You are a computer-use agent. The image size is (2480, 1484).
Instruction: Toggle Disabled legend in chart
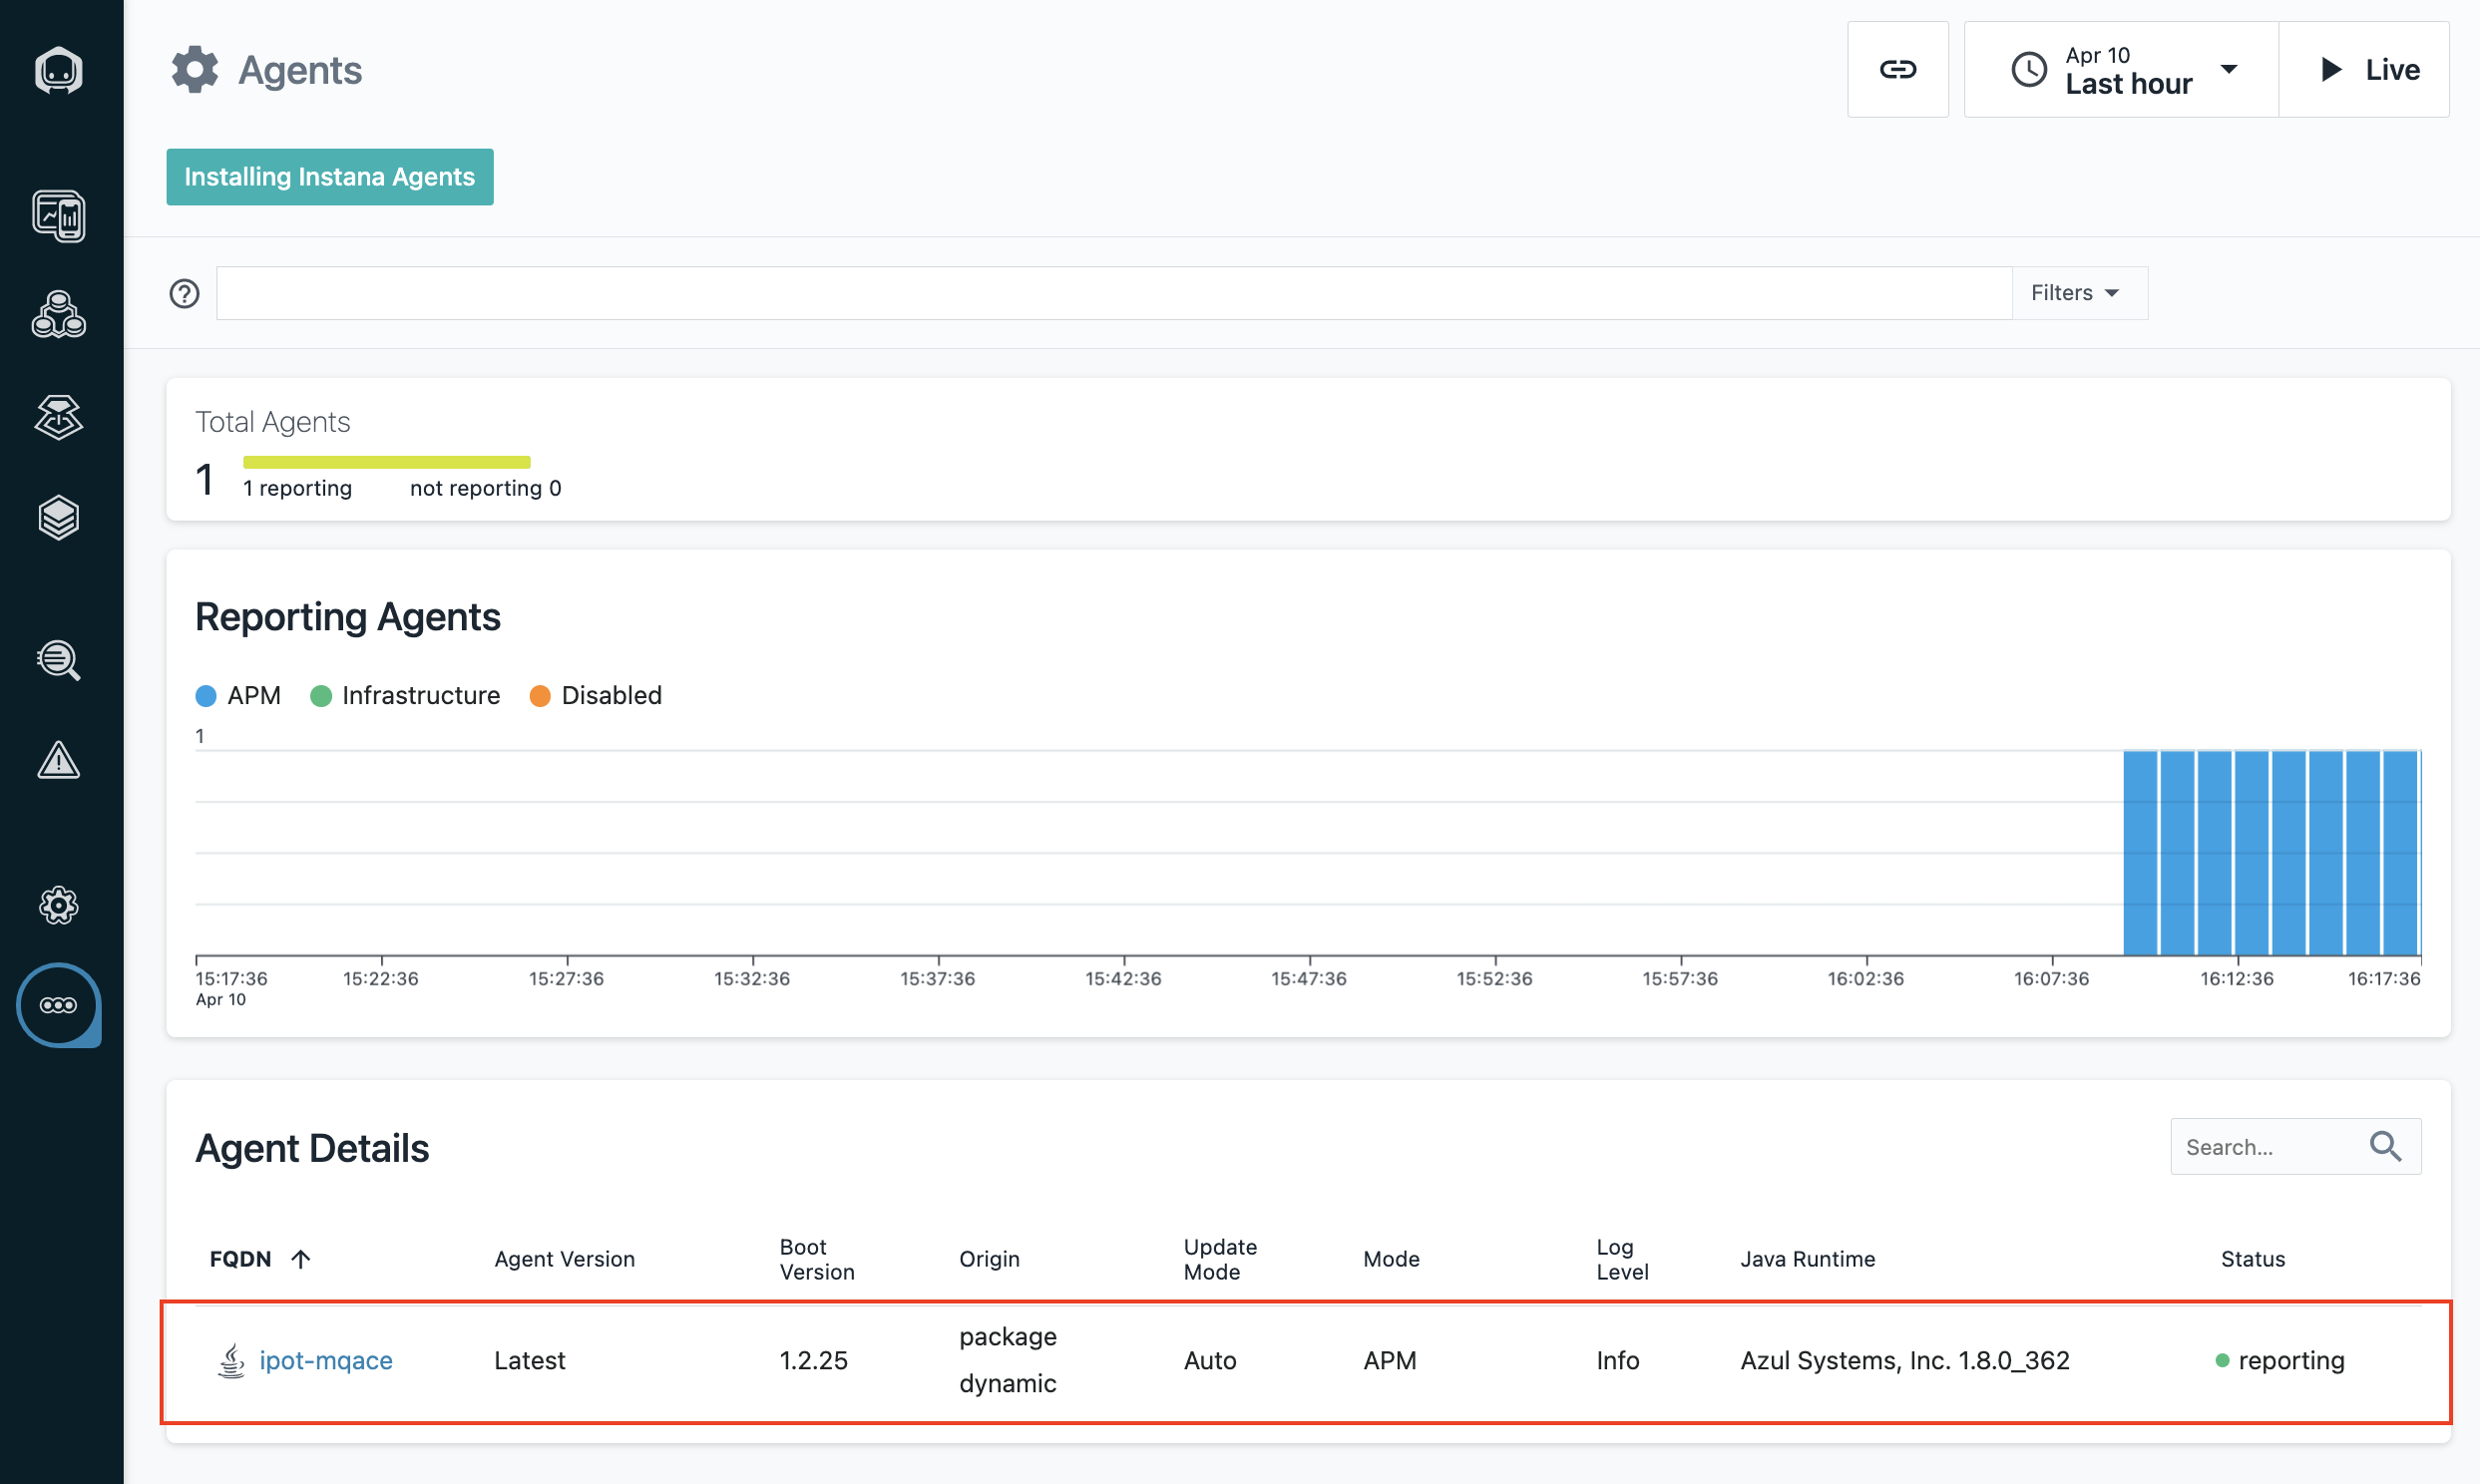pos(596,695)
